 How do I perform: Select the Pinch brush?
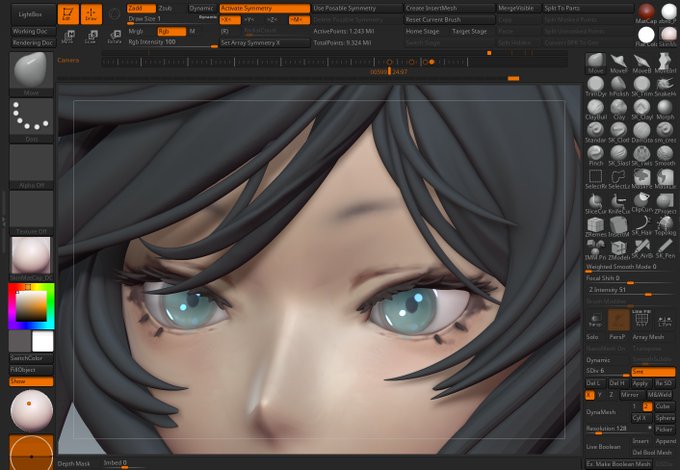[x=595, y=156]
